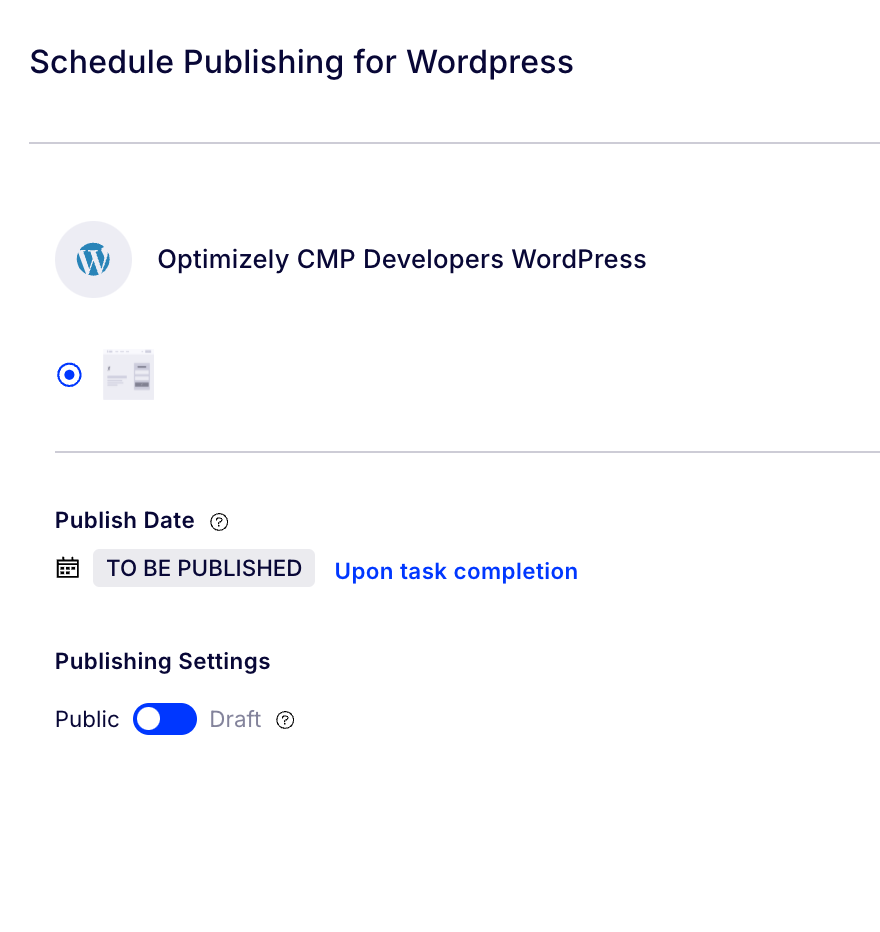Click Optimizely CMP Developers WordPress text

[x=402, y=259]
